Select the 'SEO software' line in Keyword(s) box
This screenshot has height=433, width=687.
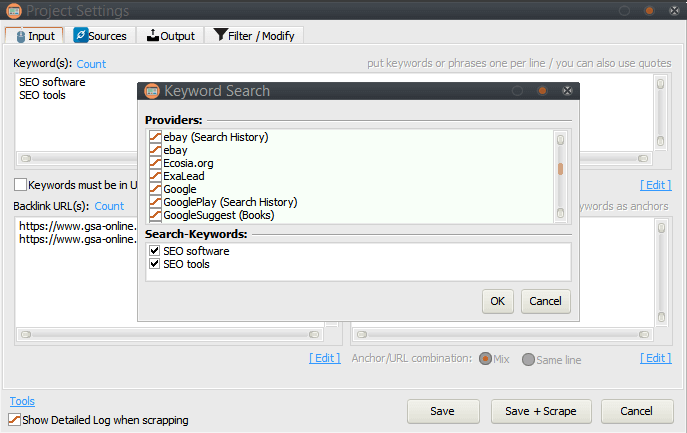(x=52, y=82)
